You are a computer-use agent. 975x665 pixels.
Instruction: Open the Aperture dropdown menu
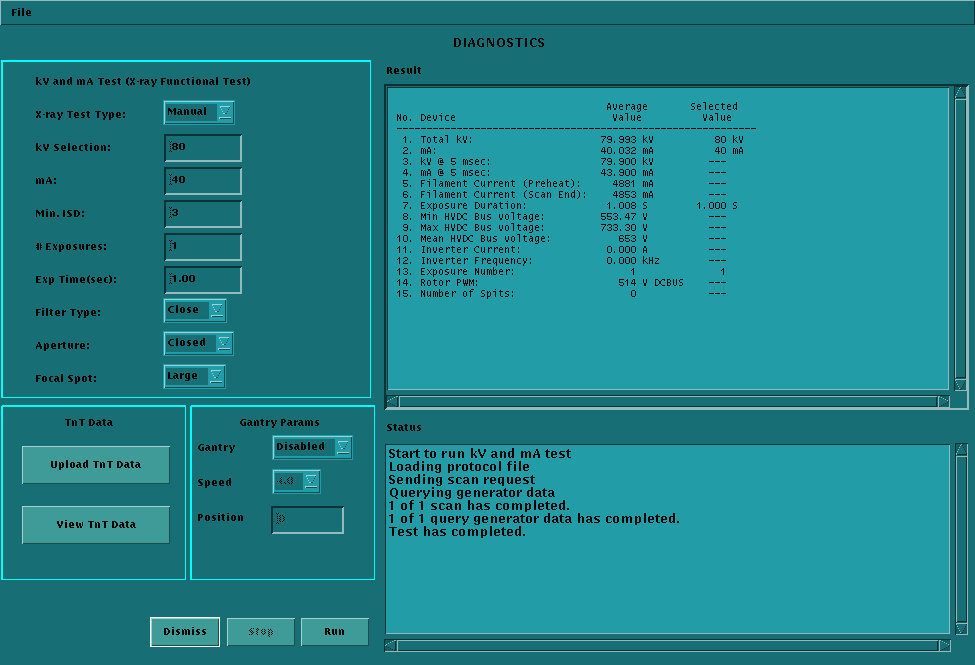(199, 343)
